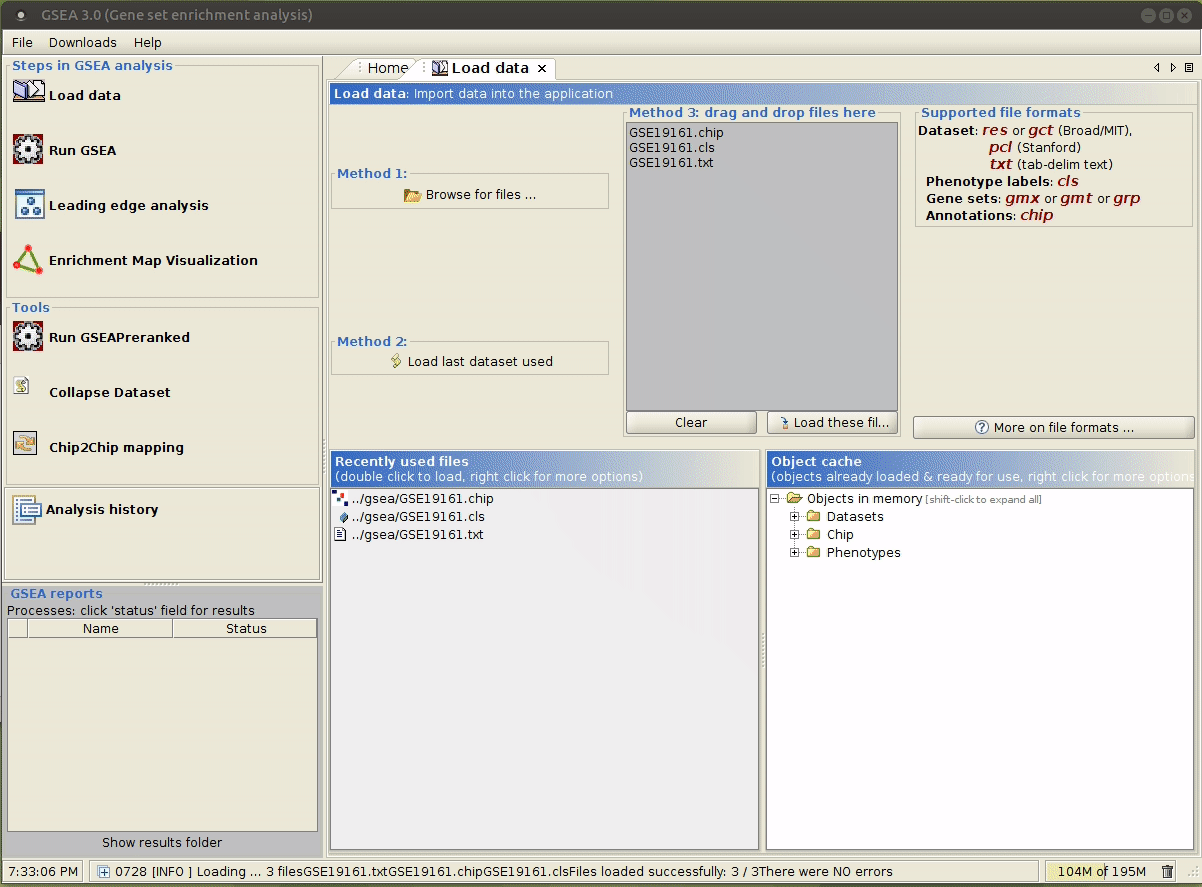
Task: Open Run GSEA gear icon
Action: click(x=28, y=149)
